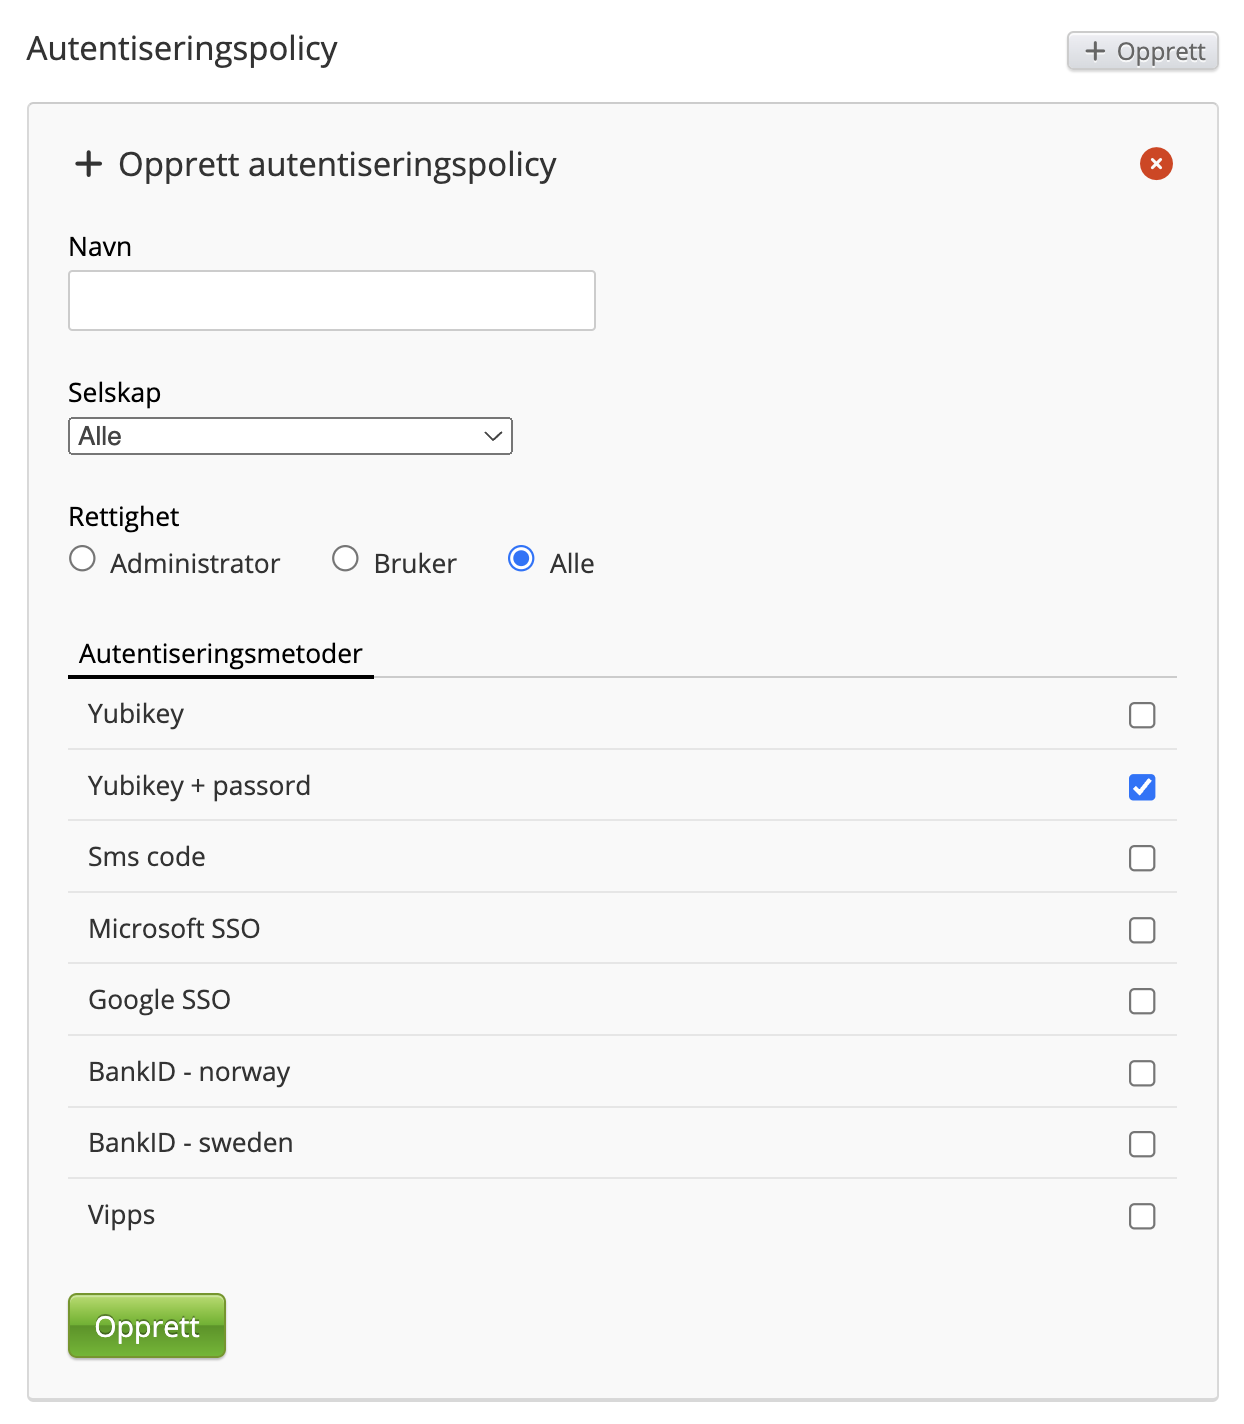The width and height of the screenshot is (1244, 1424).
Task: Click the Autentiseringspolicy page title
Action: click(182, 48)
